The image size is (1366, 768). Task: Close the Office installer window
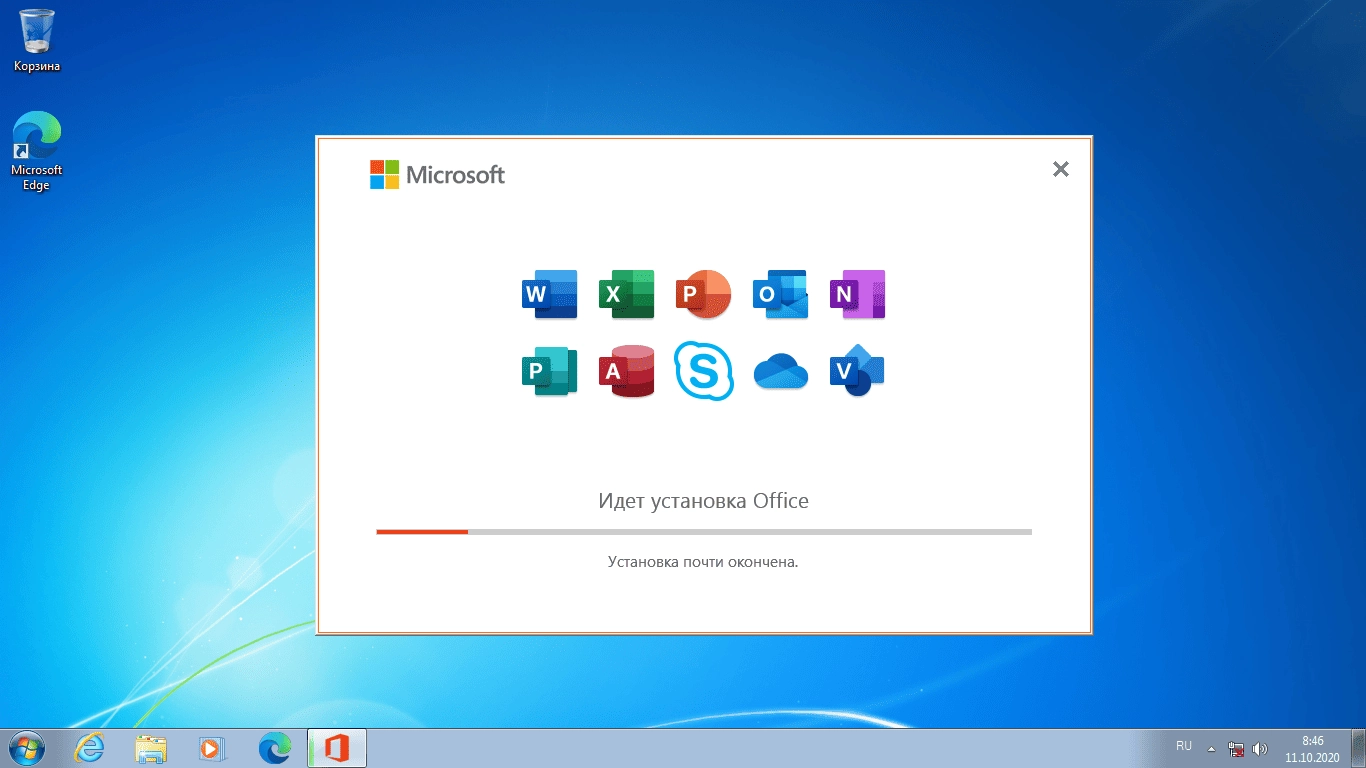click(1061, 170)
